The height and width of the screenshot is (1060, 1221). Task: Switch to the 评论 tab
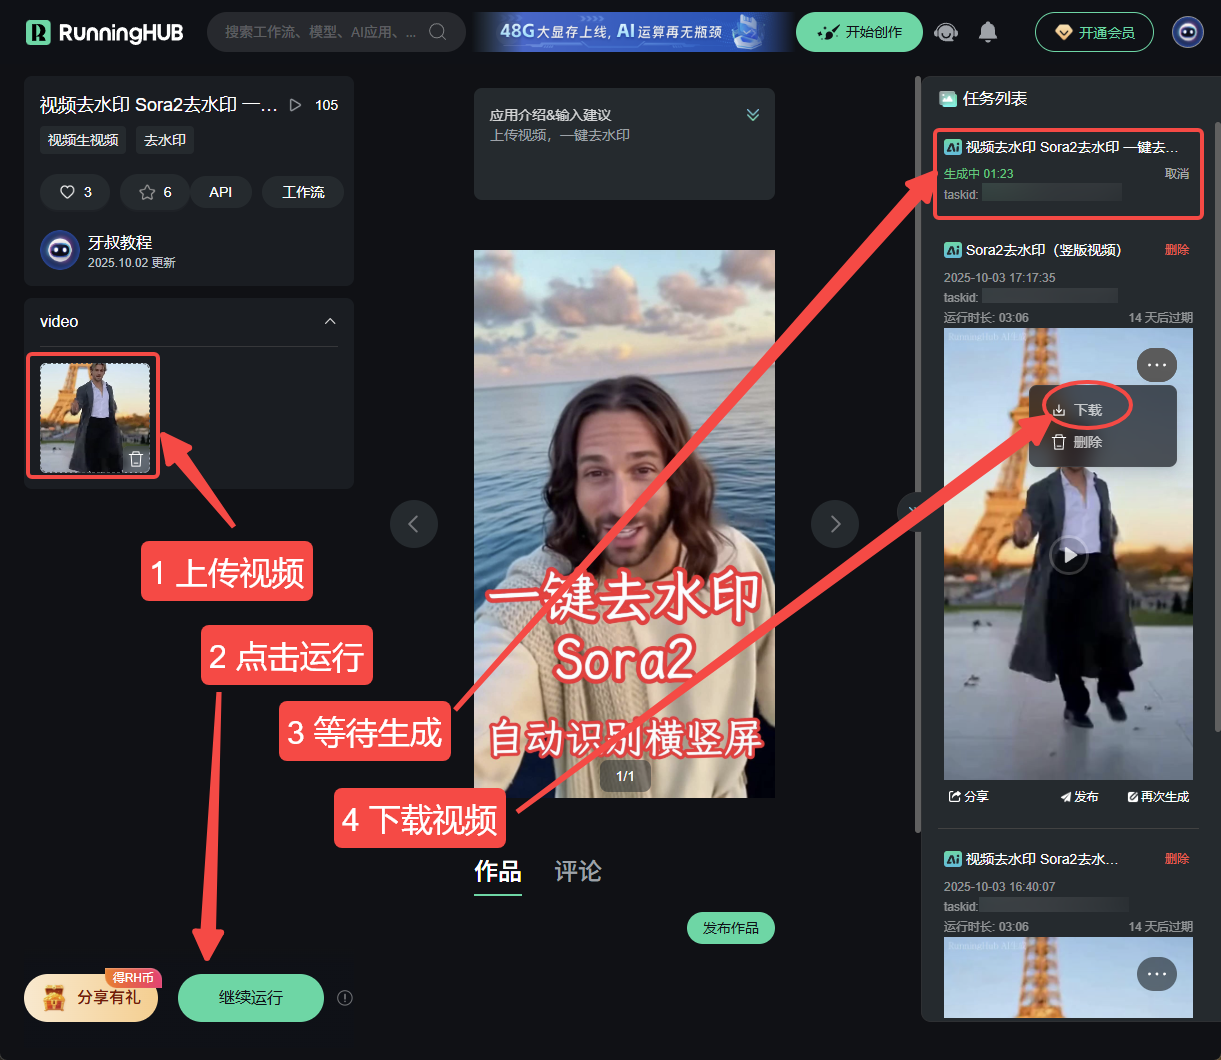point(578,871)
